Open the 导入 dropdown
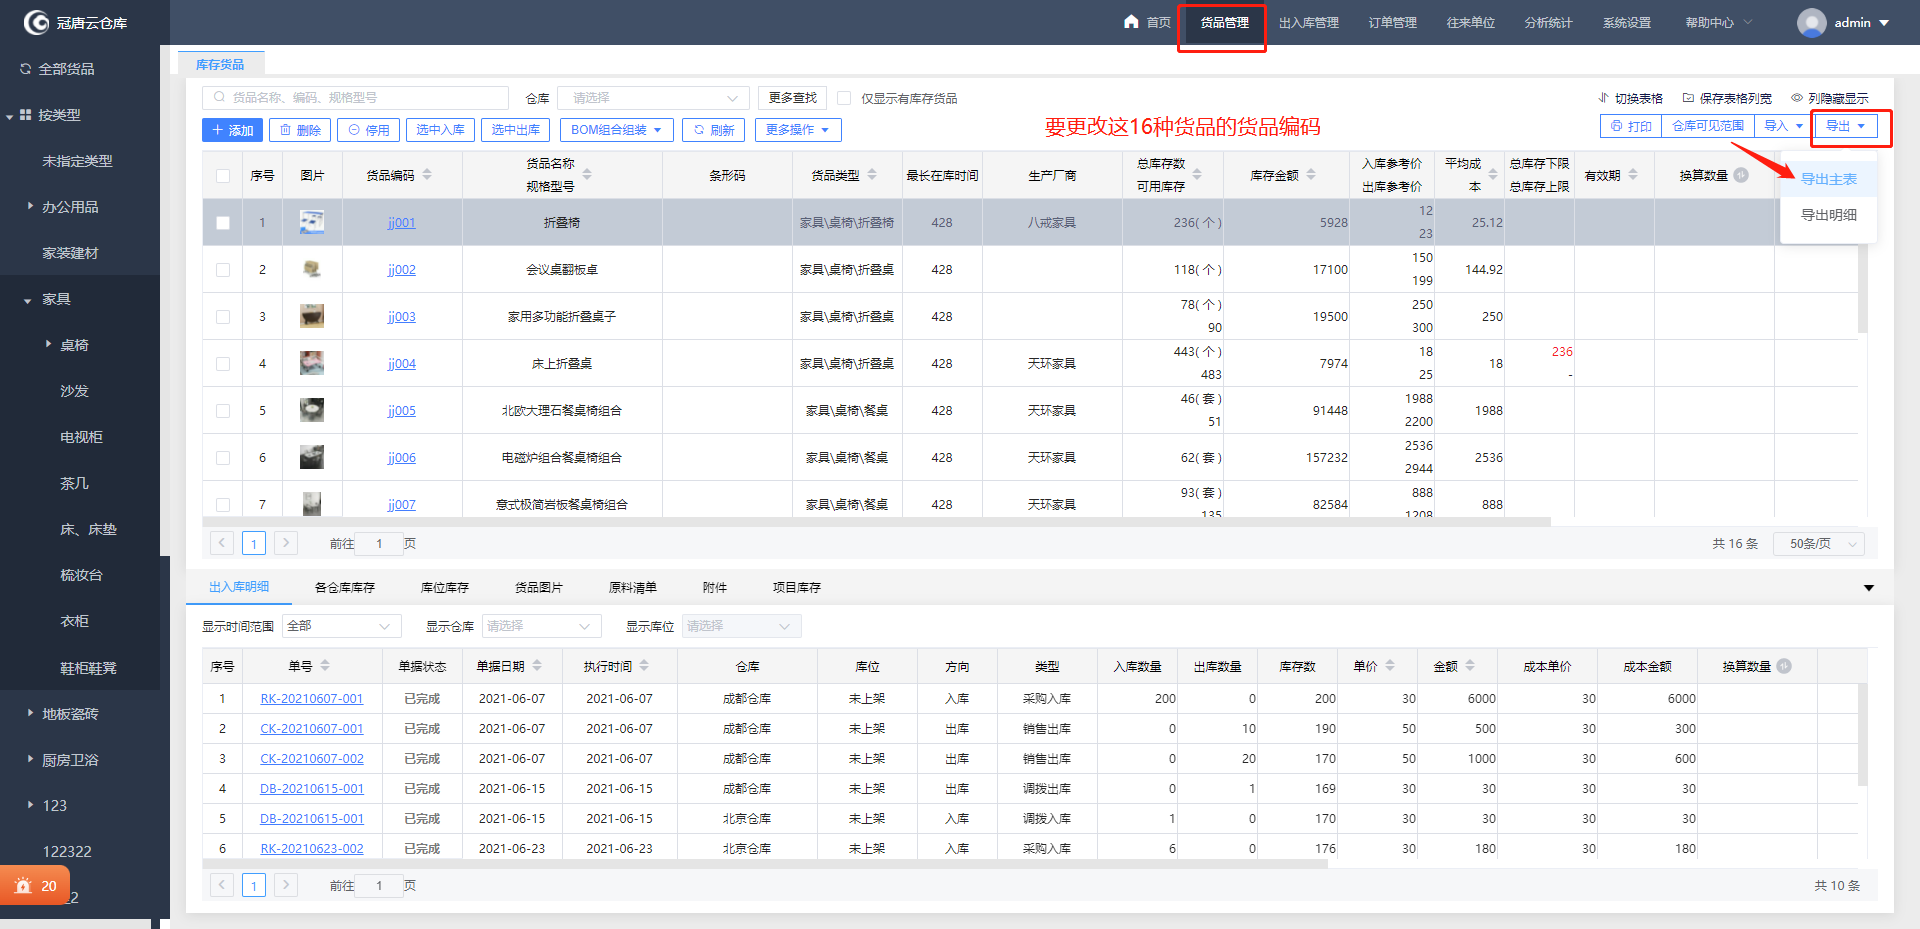This screenshot has width=1920, height=929. point(1783,126)
